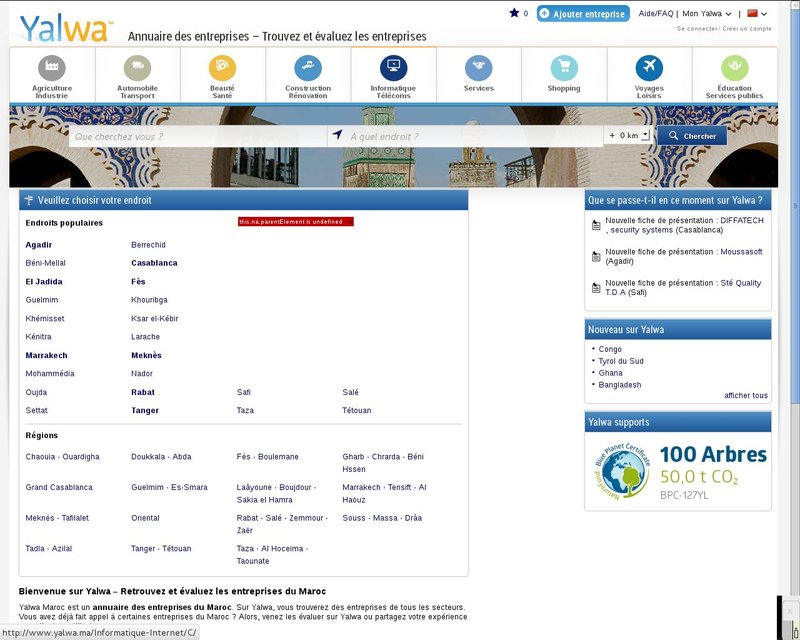Open the Automobile Transport category icon

pyautogui.click(x=137, y=67)
